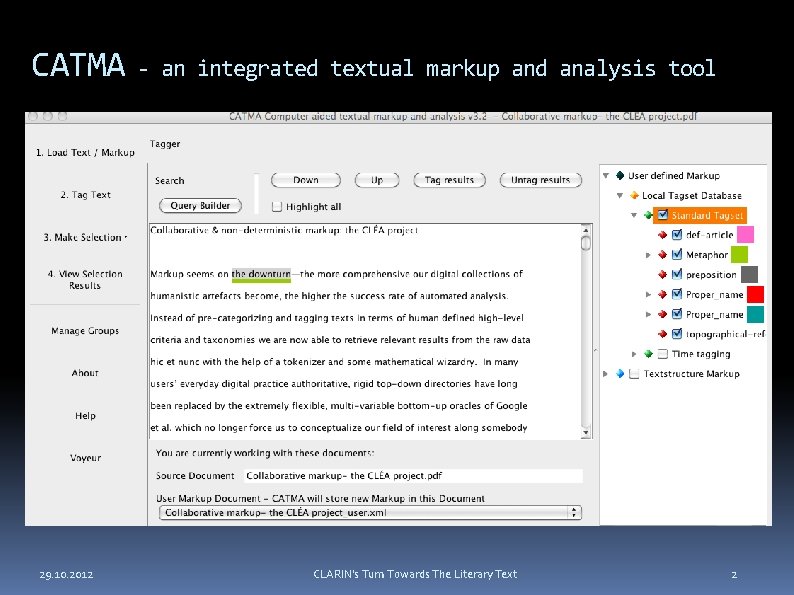Expand the Metaphor tag node

point(648,255)
